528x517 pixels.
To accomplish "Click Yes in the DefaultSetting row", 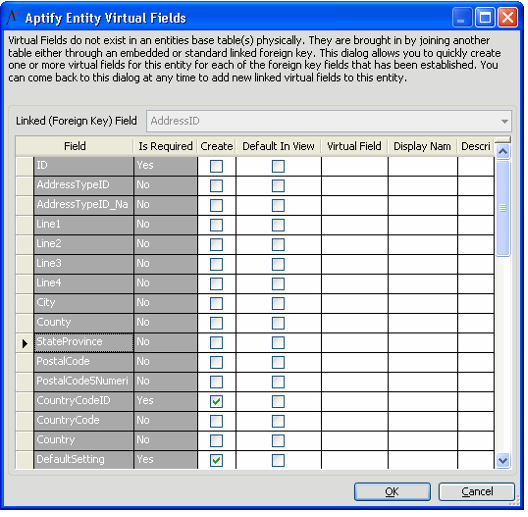I will point(145,460).
